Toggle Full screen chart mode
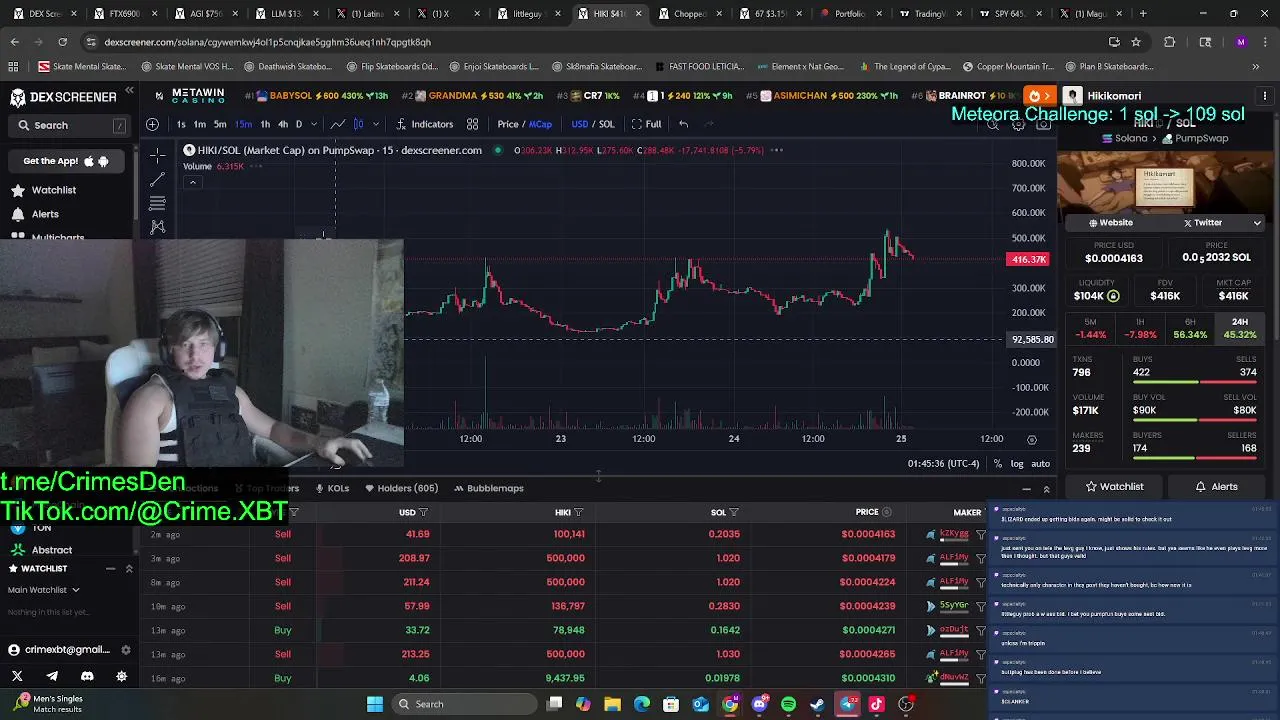This screenshot has width=1280, height=720. click(646, 124)
